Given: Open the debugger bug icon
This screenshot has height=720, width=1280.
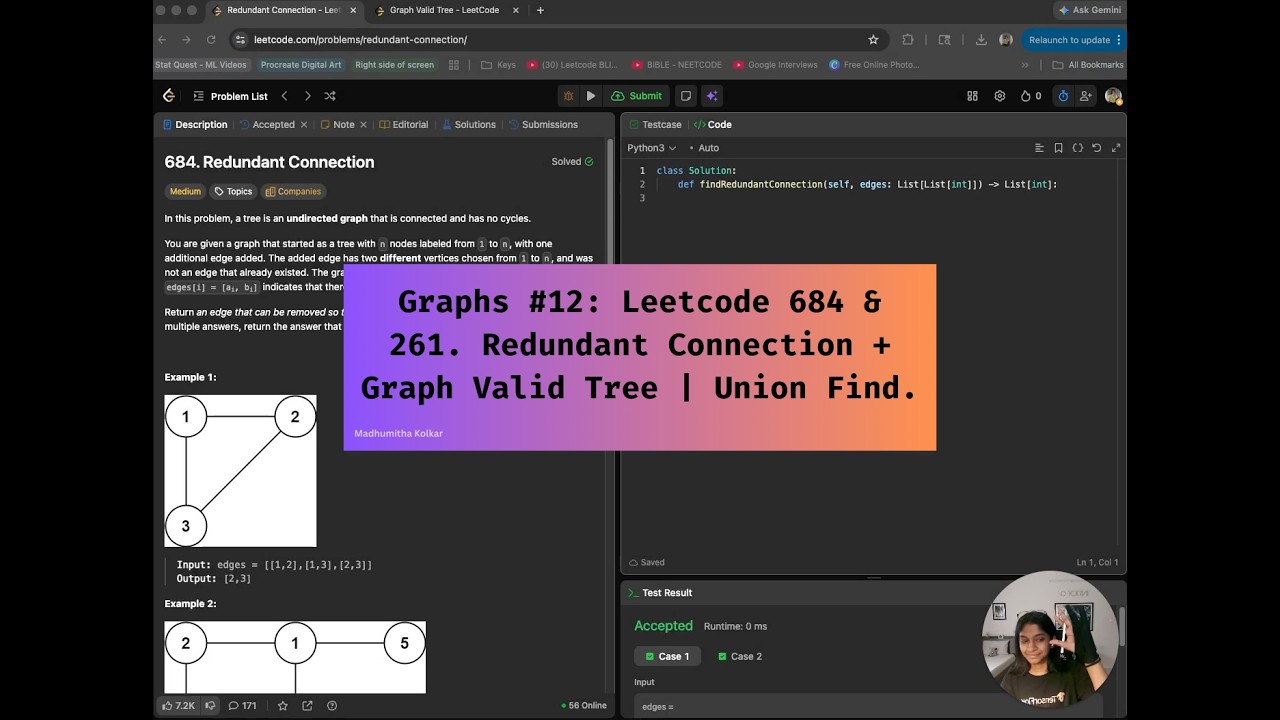Looking at the screenshot, I should click(568, 96).
